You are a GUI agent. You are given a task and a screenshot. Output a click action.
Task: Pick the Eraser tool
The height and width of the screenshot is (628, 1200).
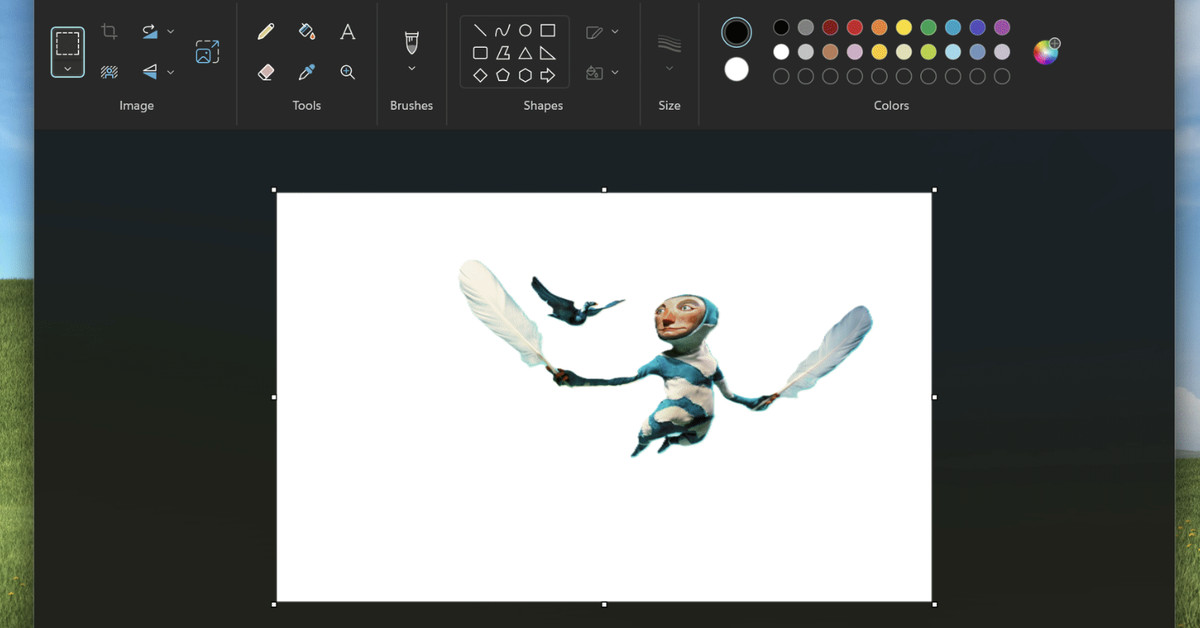click(x=264, y=71)
